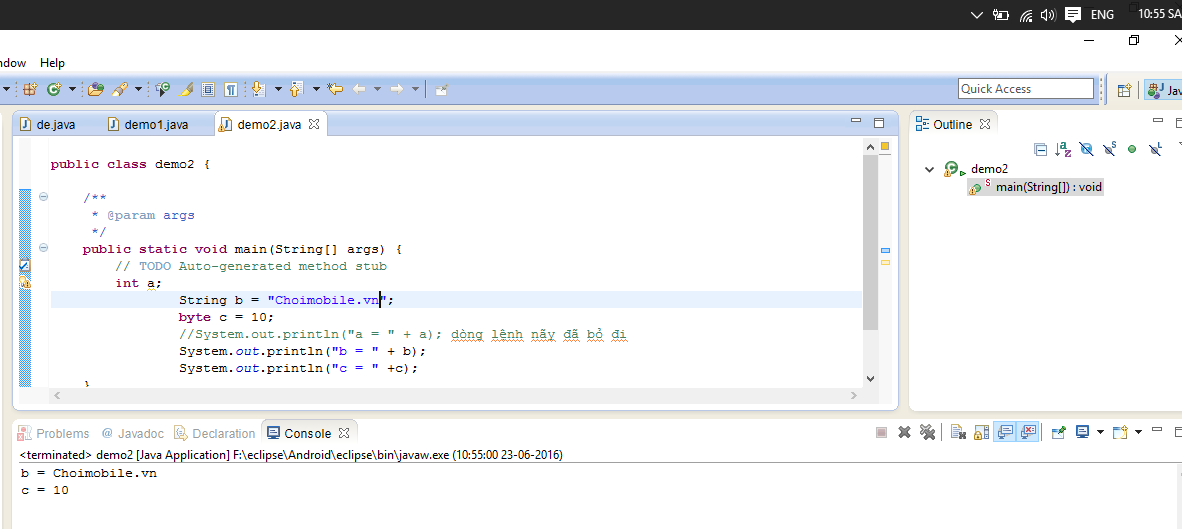Click the yellow warning overview ruler marker

[x=886, y=262]
